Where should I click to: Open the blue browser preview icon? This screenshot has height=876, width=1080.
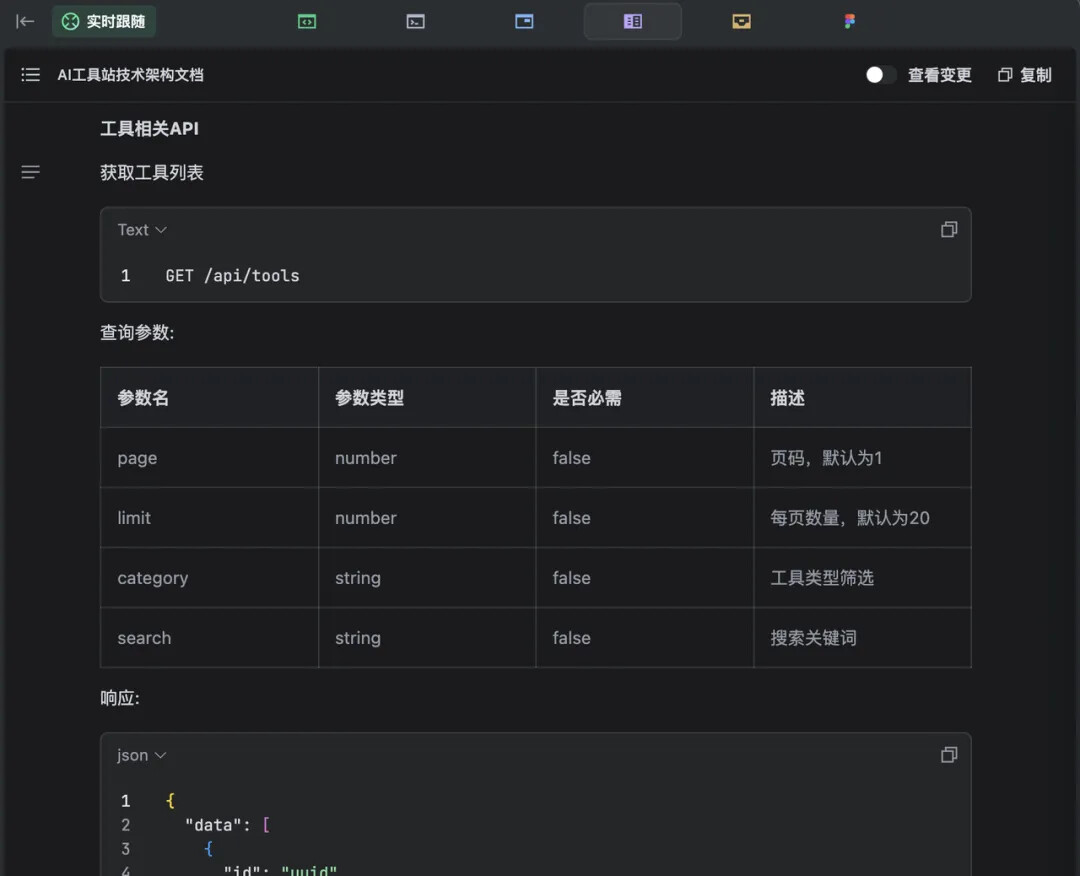pos(524,21)
